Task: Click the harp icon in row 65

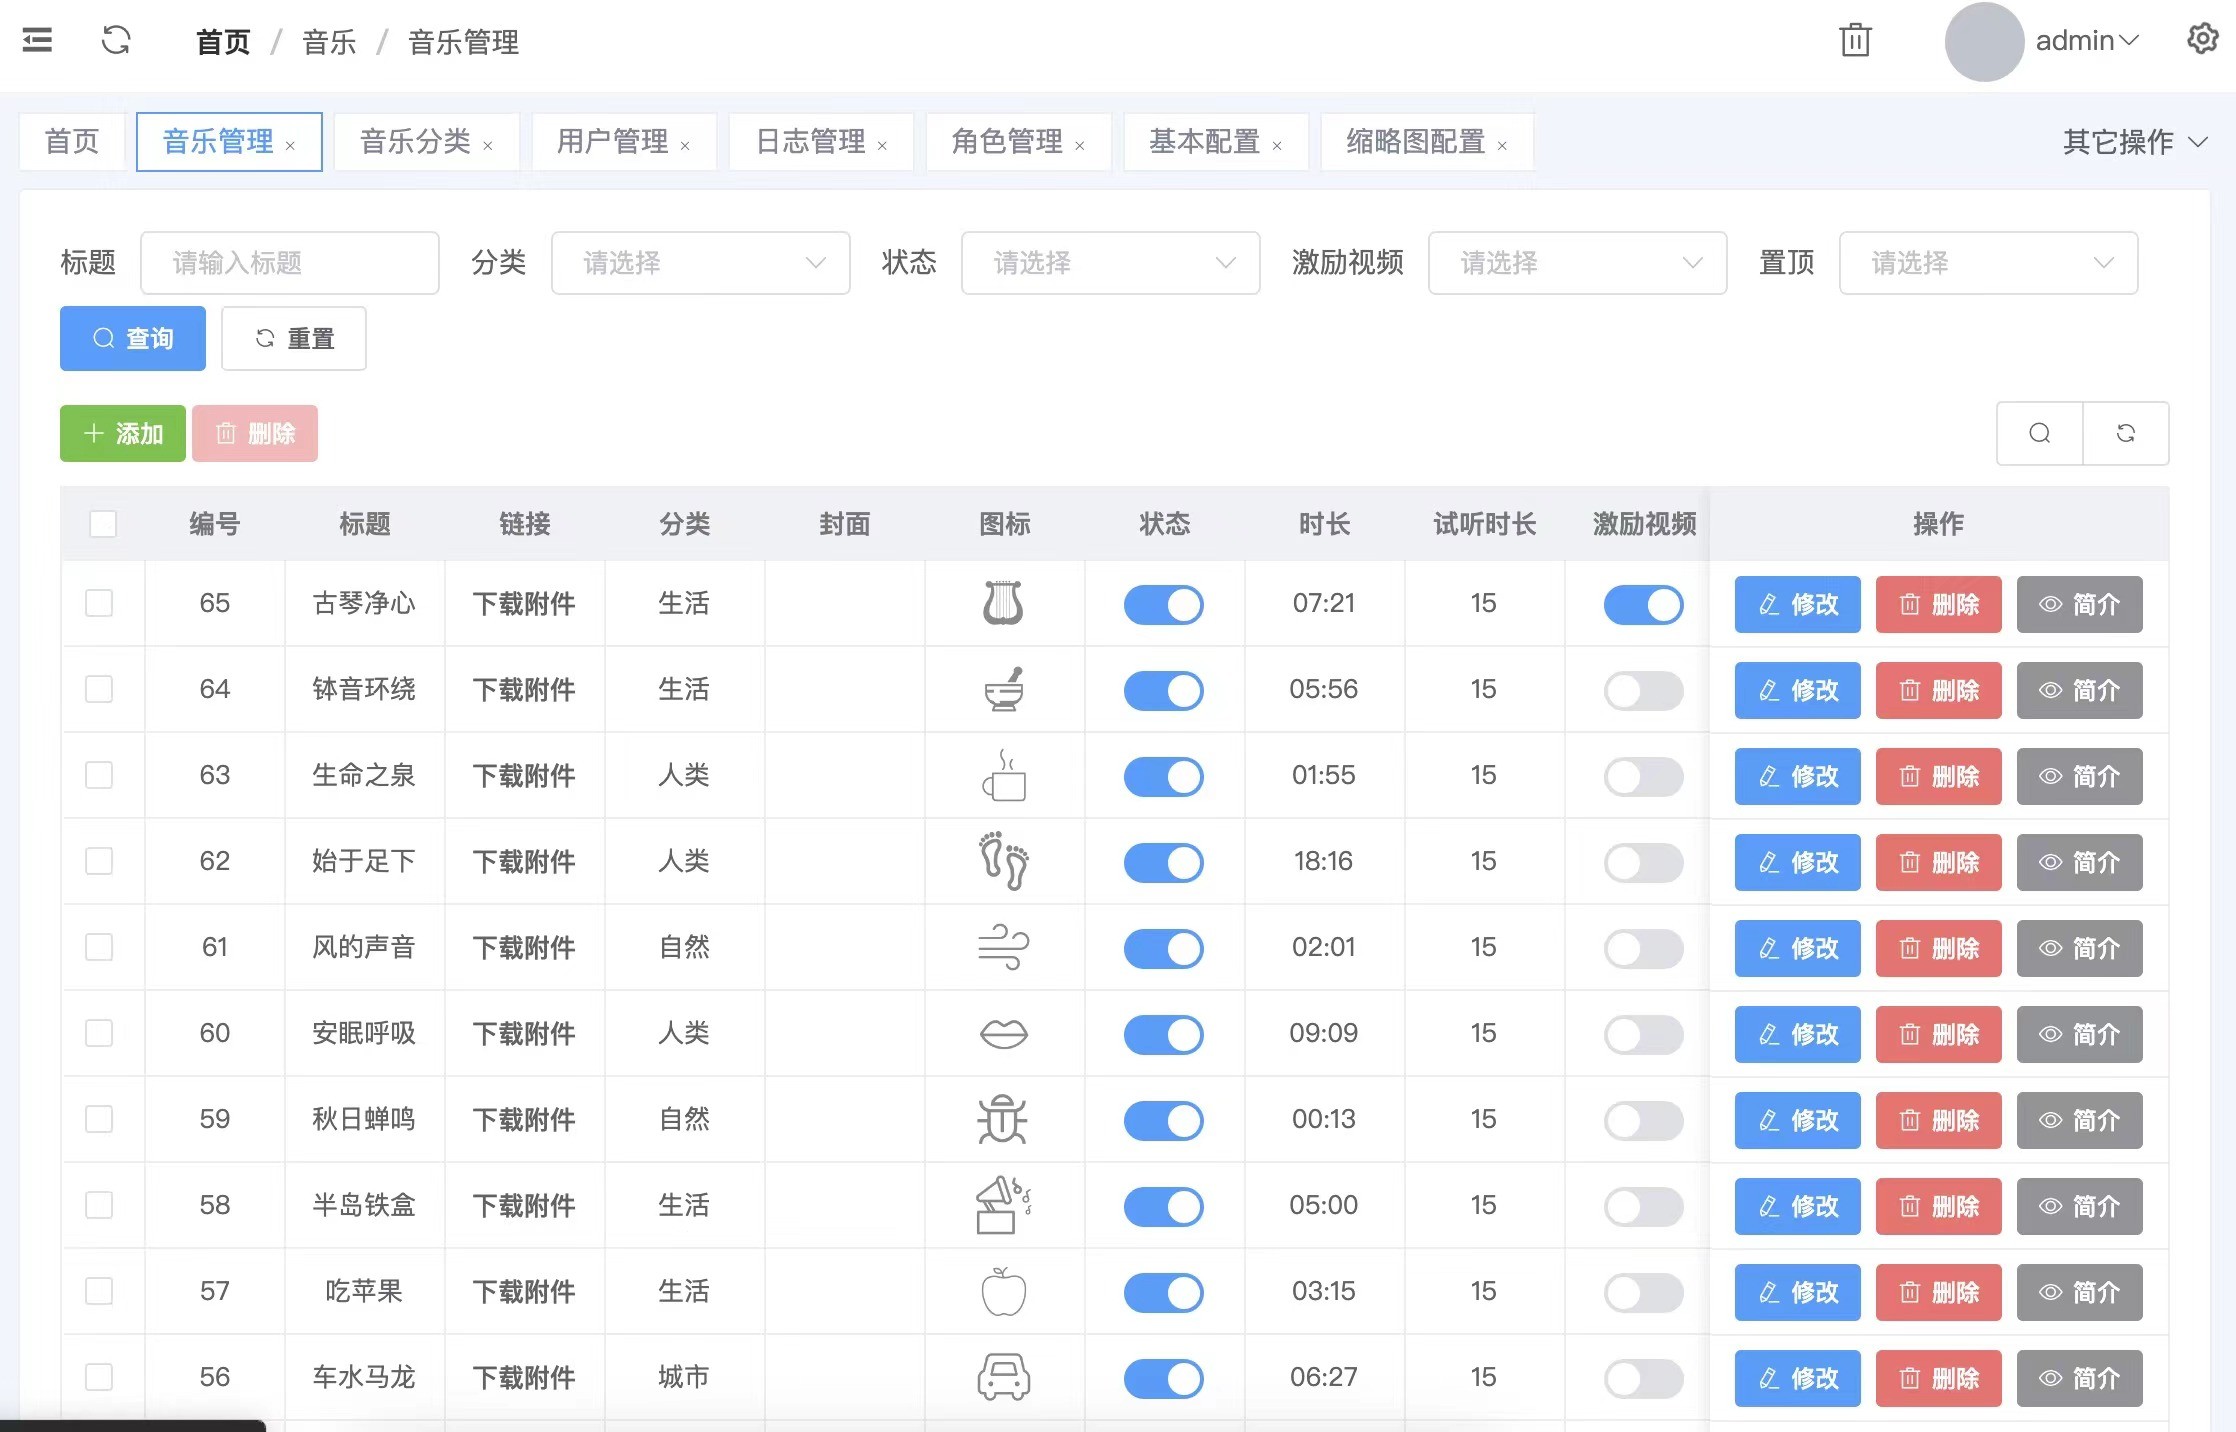Action: tap(1003, 603)
